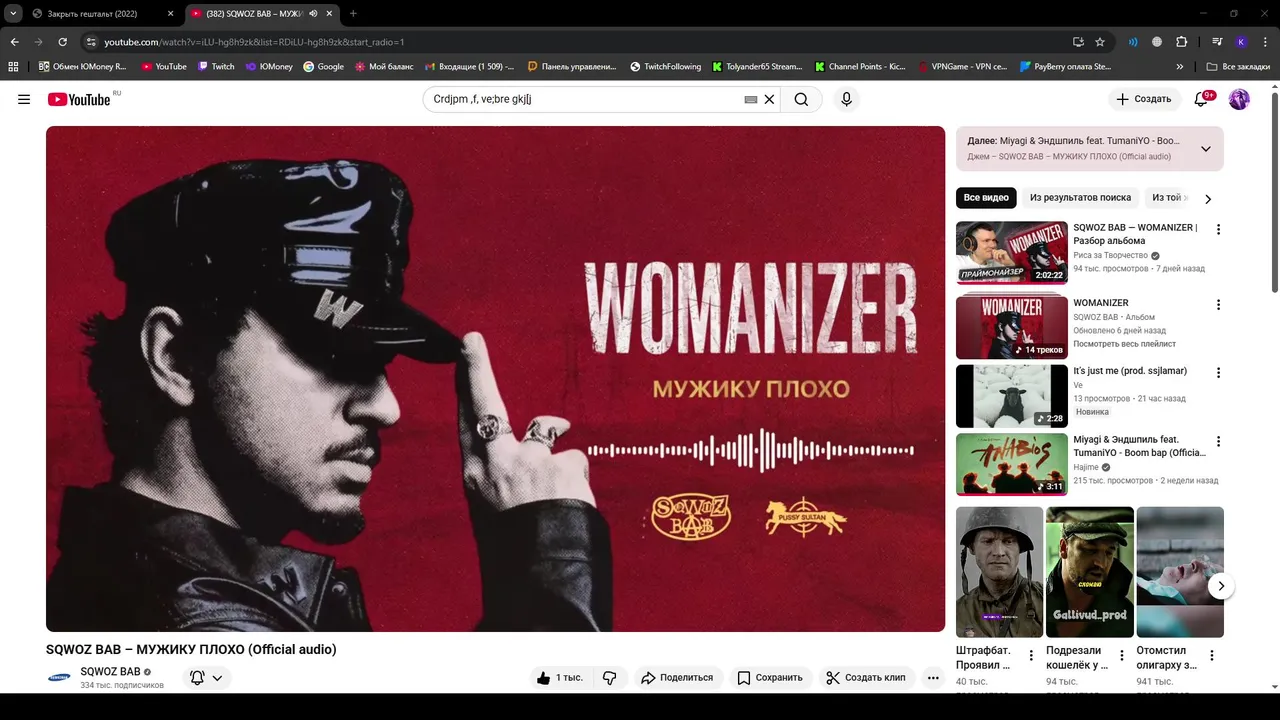Bookmark this page with the star icon

(1100, 42)
